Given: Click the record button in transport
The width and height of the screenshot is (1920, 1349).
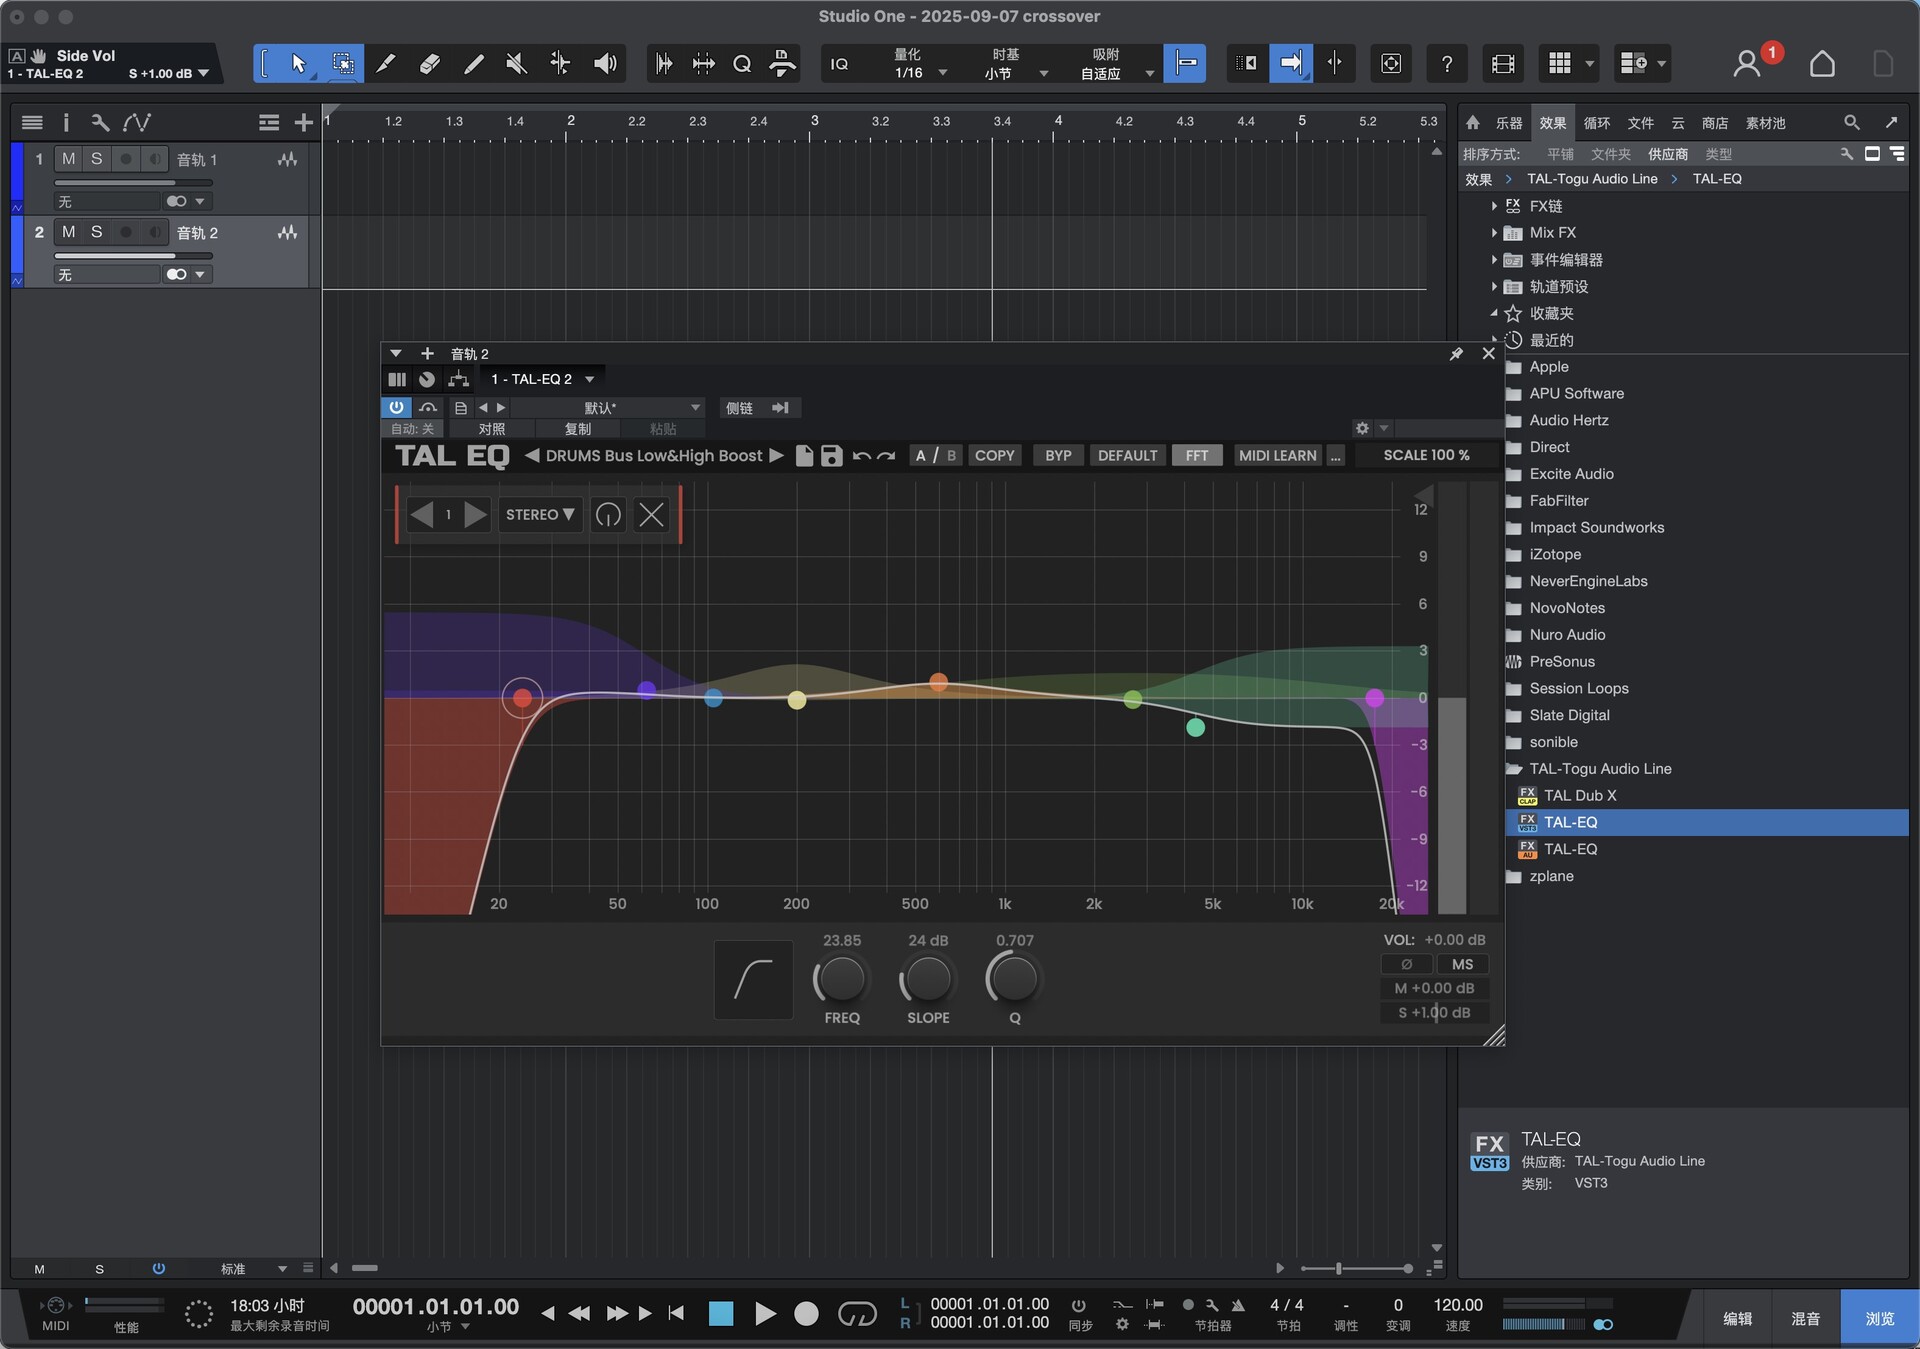Looking at the screenshot, I should 805,1313.
